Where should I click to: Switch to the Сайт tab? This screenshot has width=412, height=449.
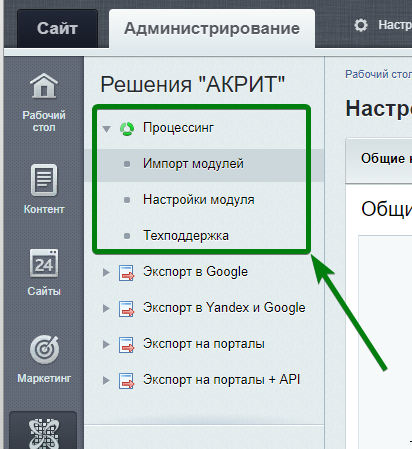pos(57,28)
